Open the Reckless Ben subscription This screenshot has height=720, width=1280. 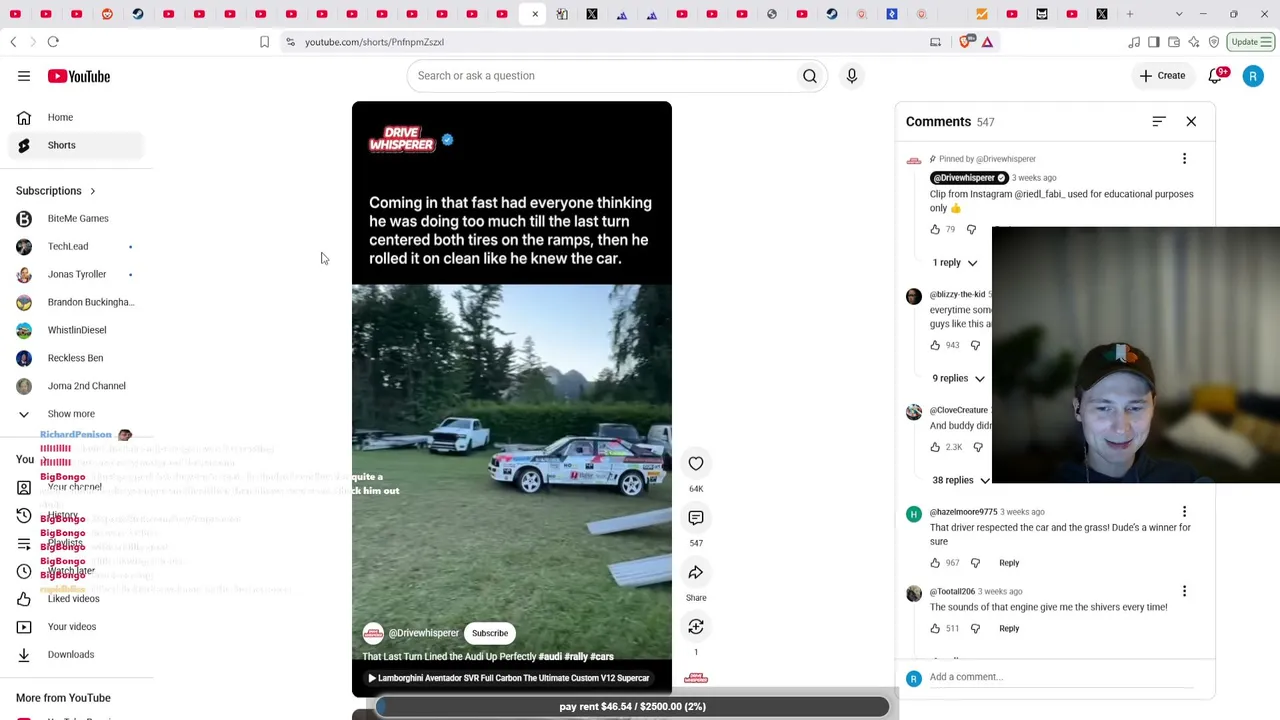77,358
